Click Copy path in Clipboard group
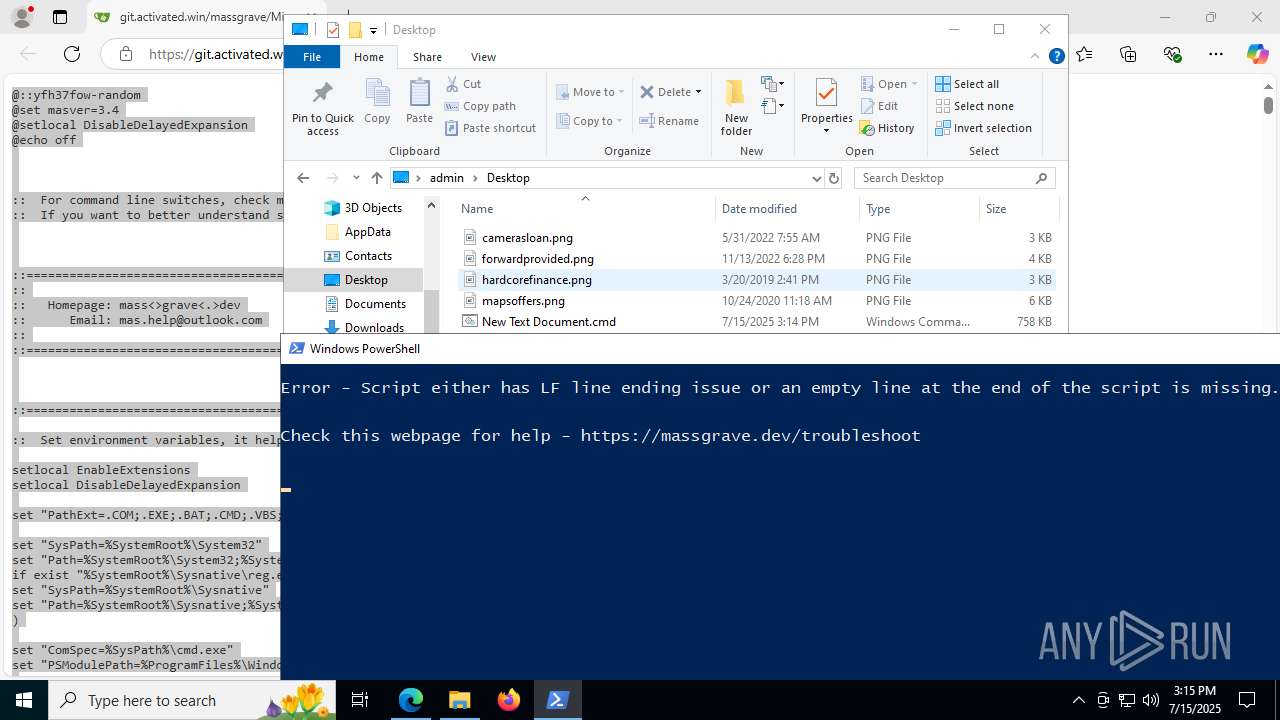 click(x=480, y=106)
